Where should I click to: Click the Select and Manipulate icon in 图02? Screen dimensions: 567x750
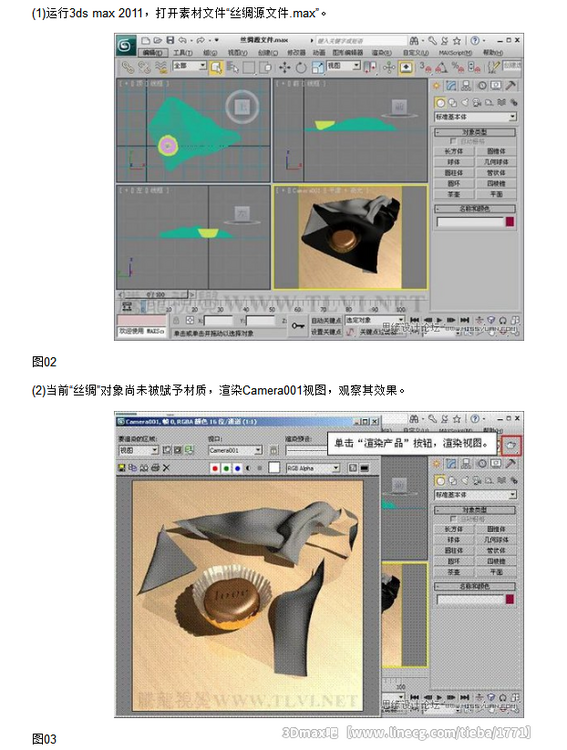(389, 67)
